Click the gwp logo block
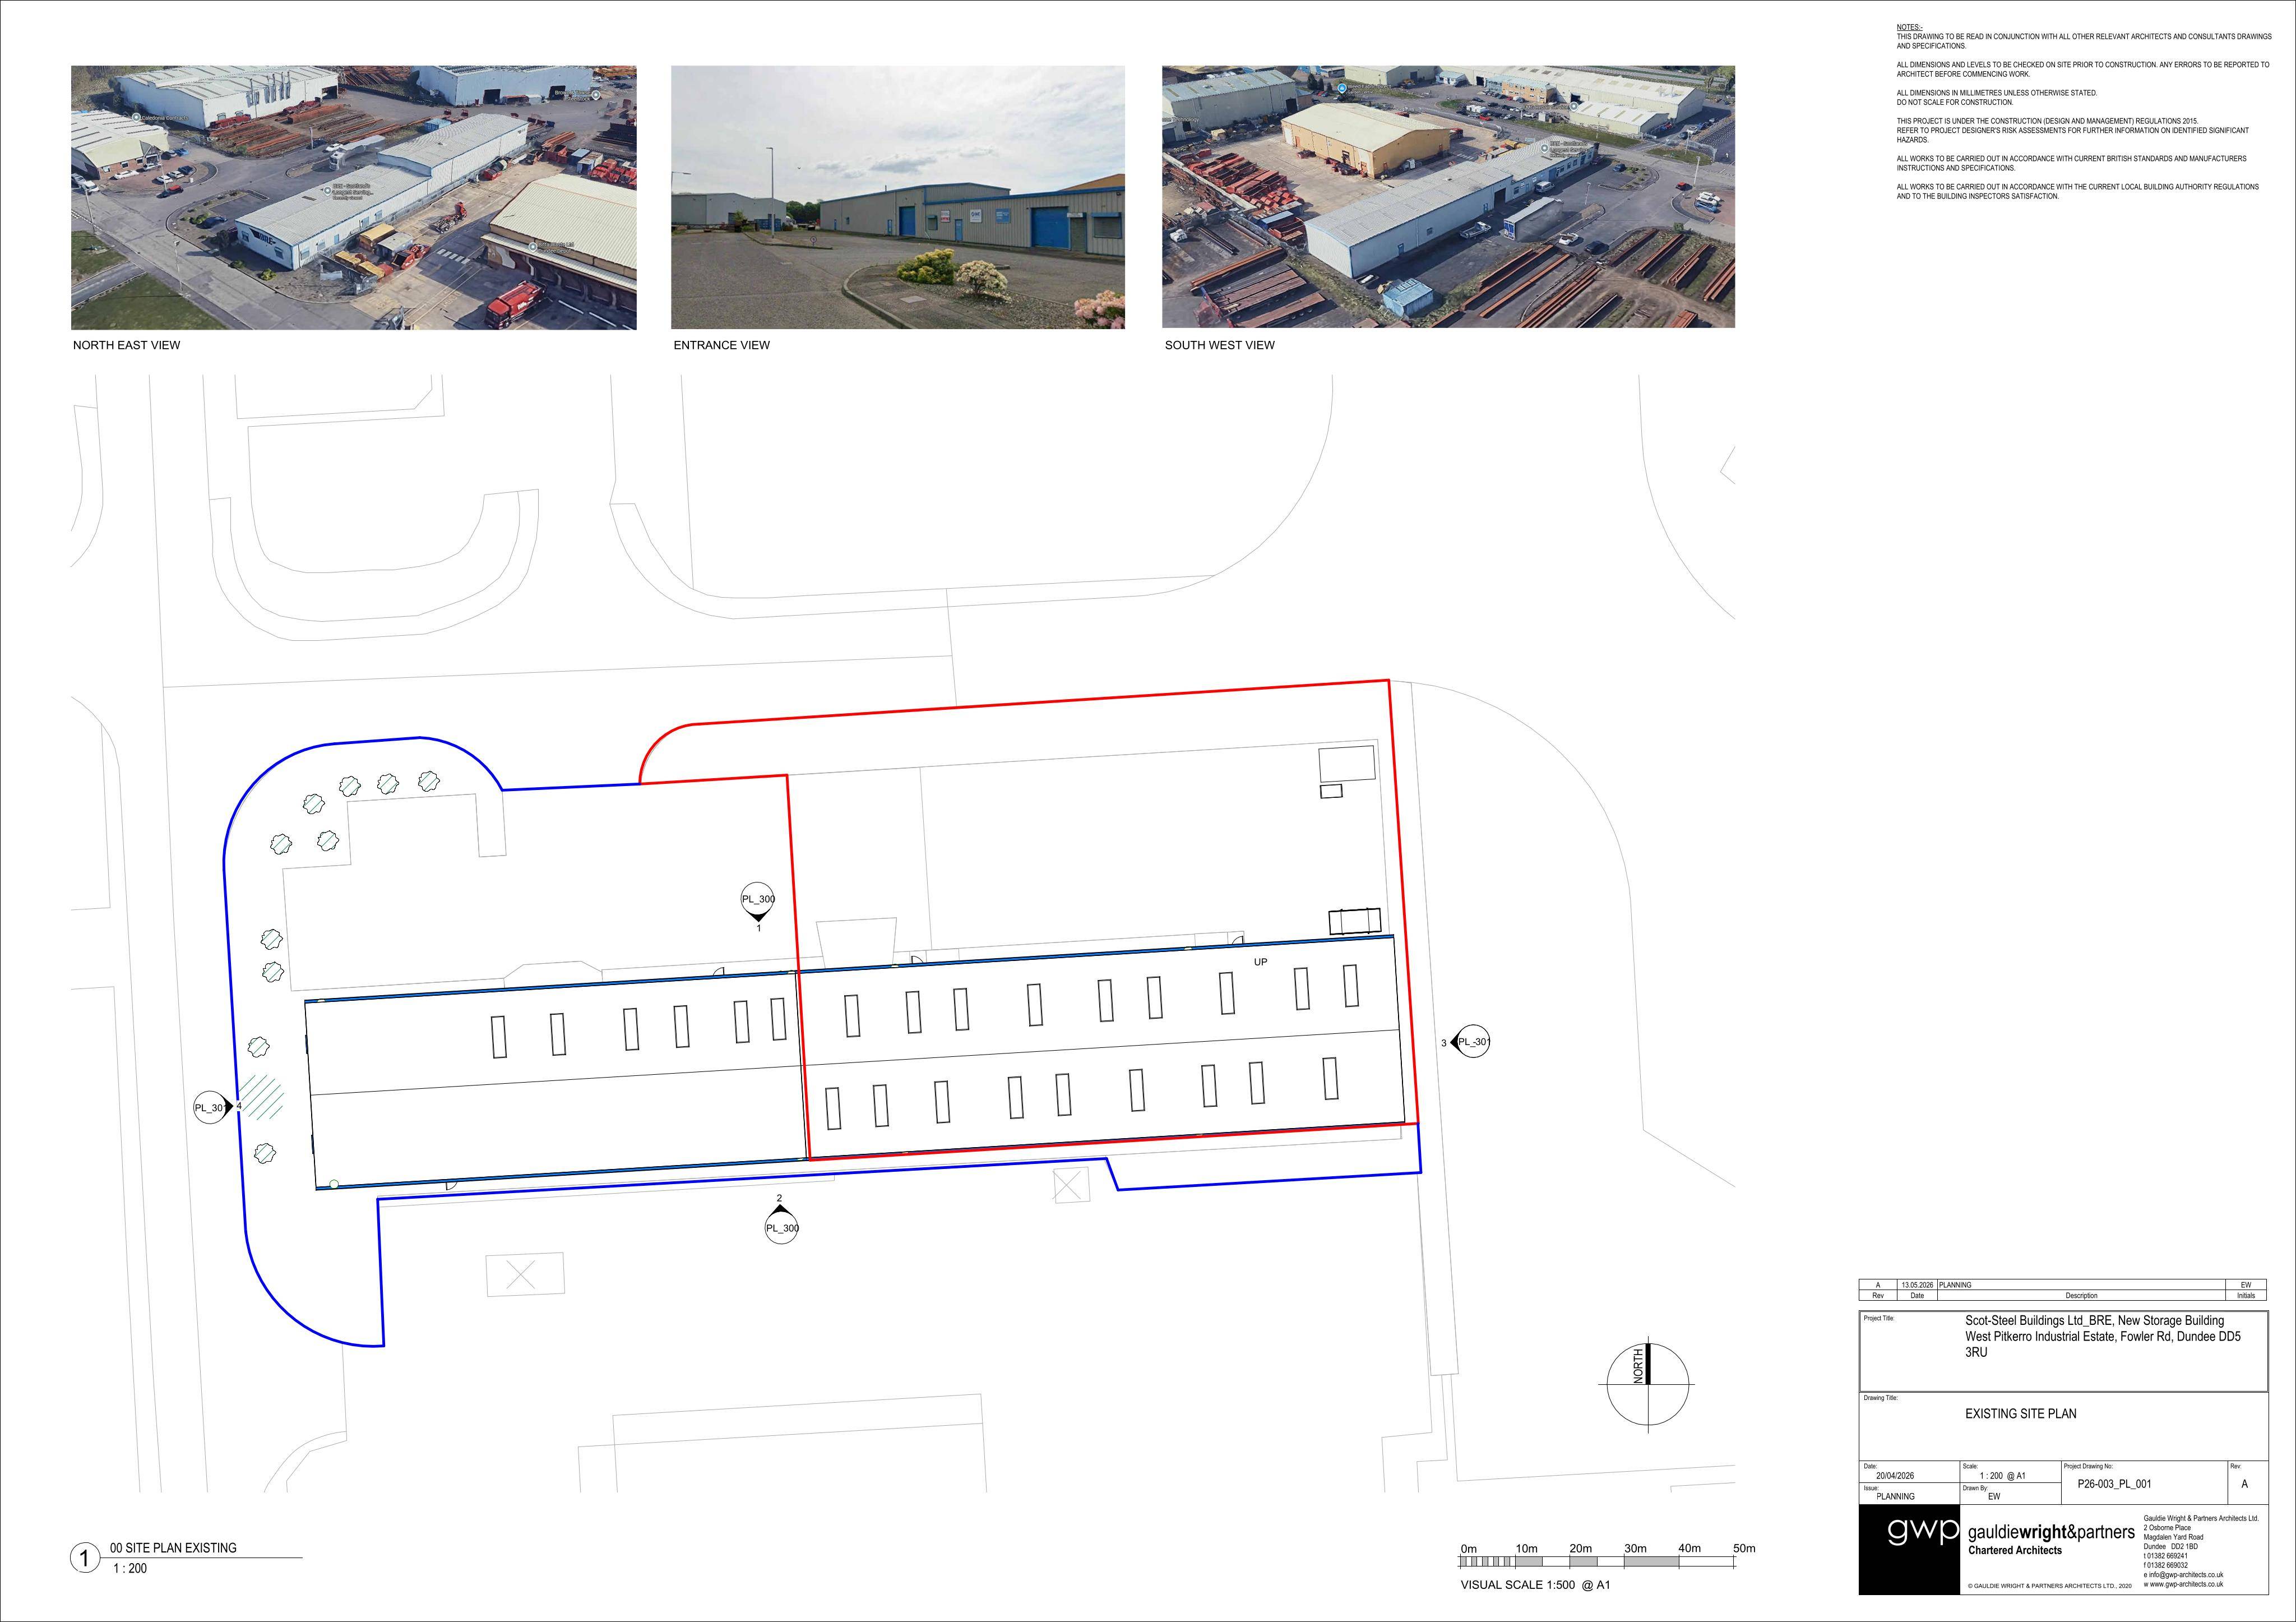 coord(1909,1550)
